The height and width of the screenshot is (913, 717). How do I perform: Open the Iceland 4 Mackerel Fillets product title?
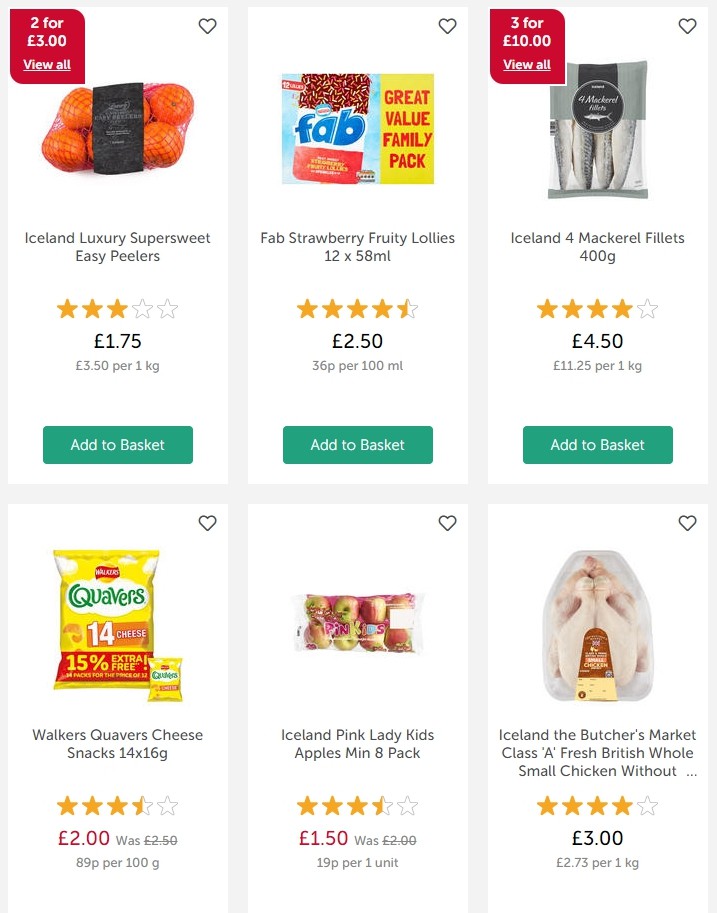pos(597,246)
